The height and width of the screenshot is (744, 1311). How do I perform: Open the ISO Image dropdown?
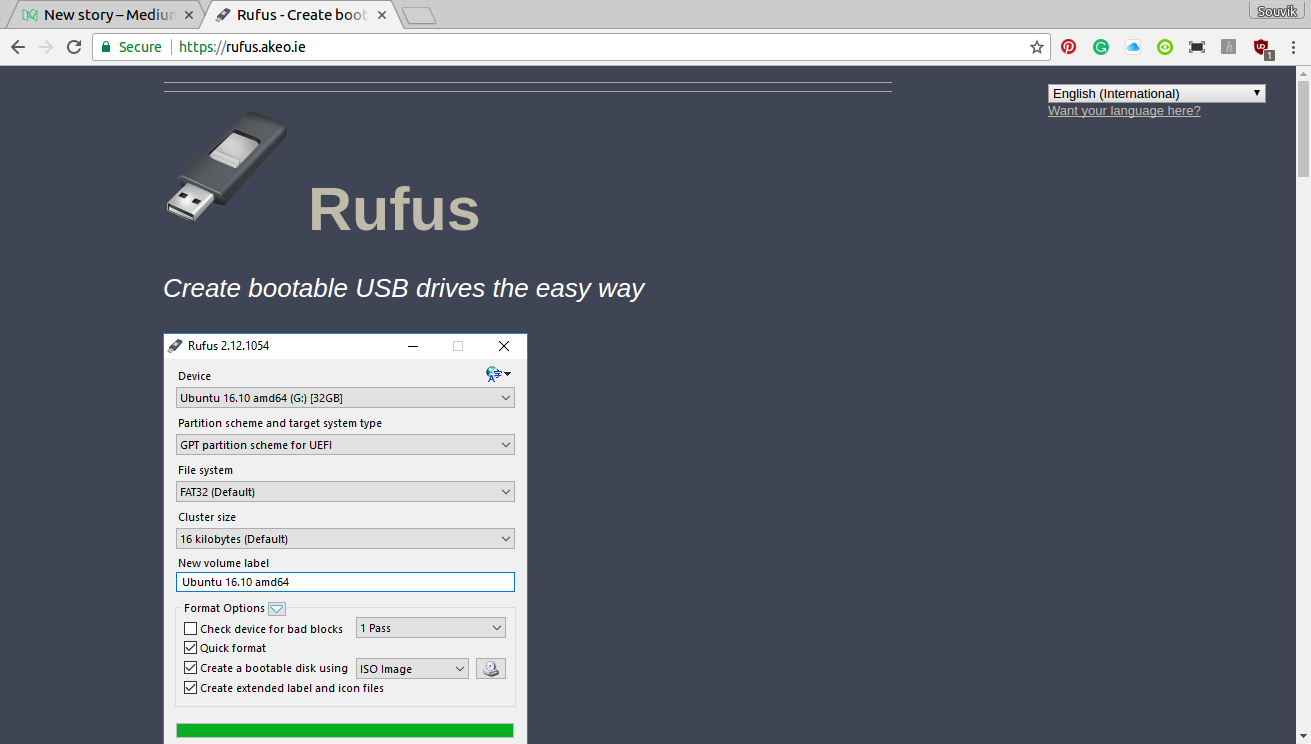412,669
